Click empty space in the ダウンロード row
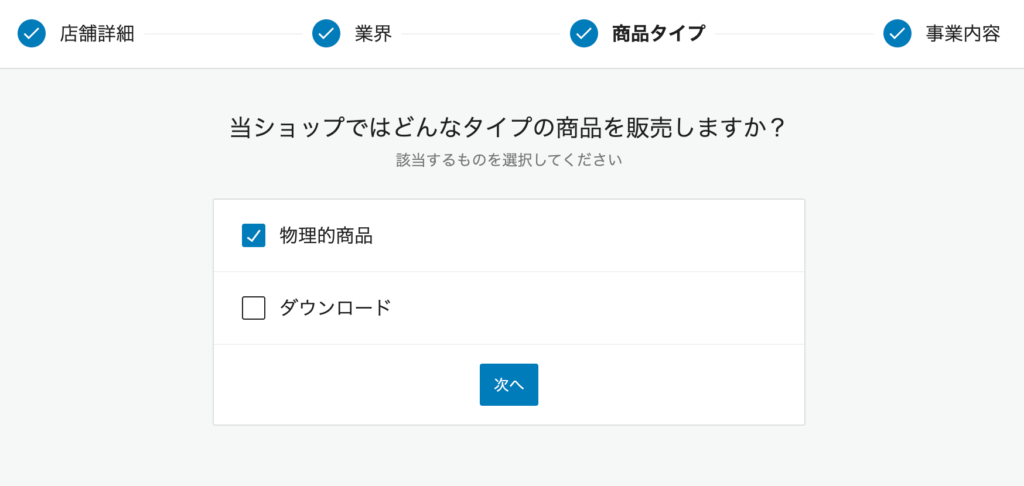The height and width of the screenshot is (486, 1024). pyautogui.click(x=588, y=308)
